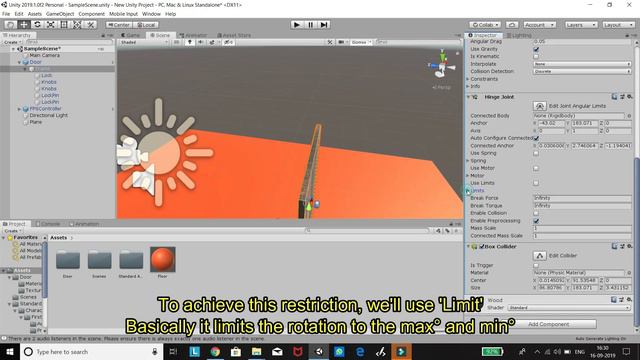This screenshot has width=640, height=360.
Task: Toggle Auto Configure Connected checkbox
Action: click(536, 138)
